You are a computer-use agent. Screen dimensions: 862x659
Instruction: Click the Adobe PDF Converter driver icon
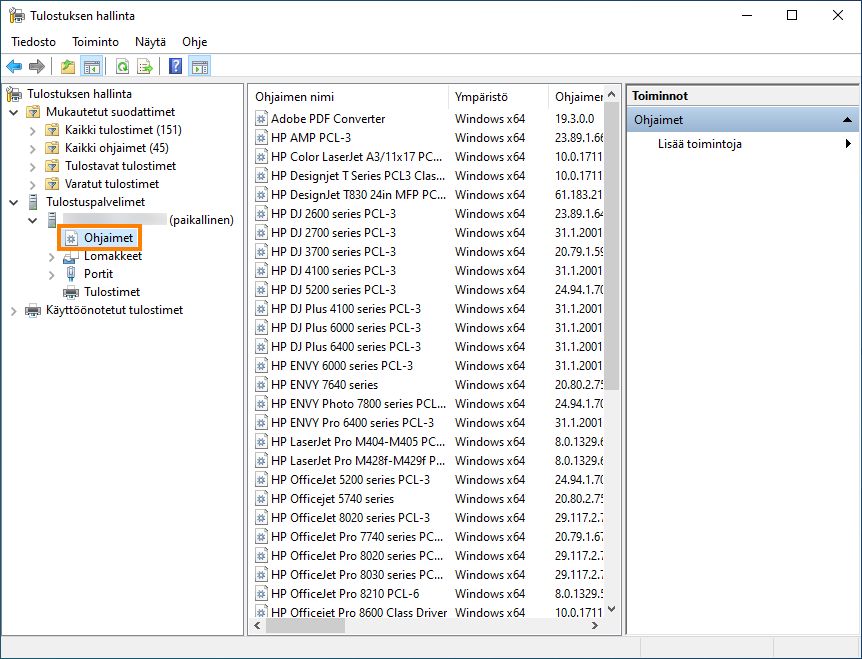[x=260, y=118]
